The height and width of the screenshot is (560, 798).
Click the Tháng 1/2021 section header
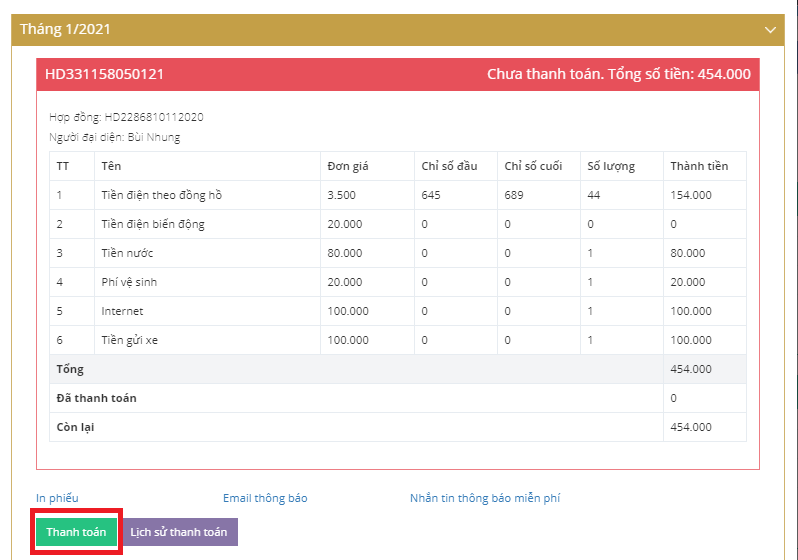pyautogui.click(x=66, y=29)
